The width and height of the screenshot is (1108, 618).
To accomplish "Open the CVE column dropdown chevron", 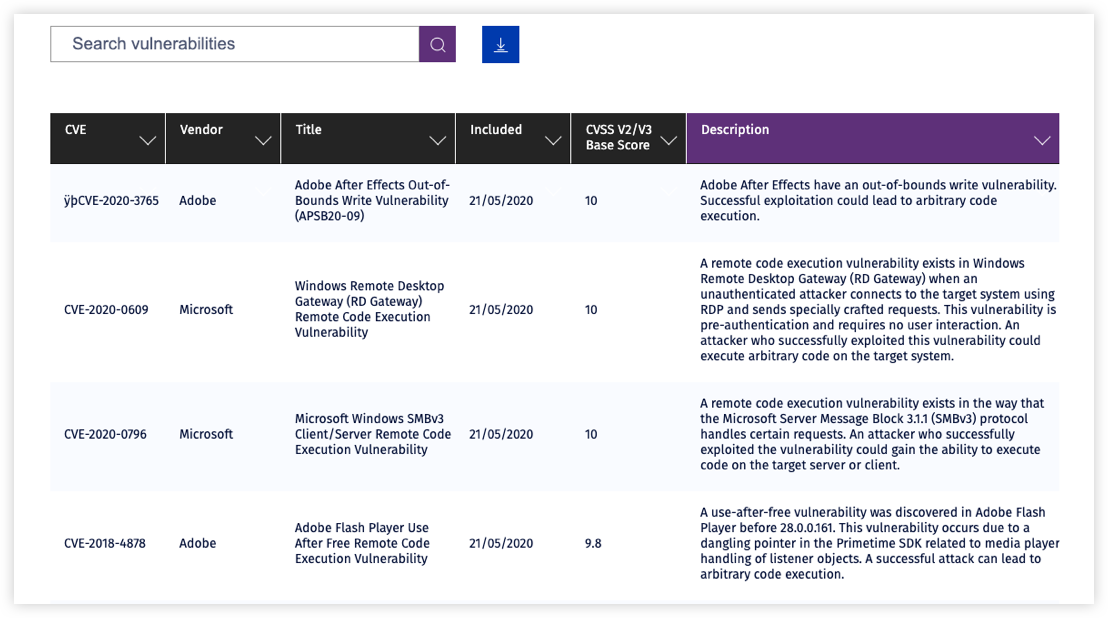I will click(x=148, y=141).
